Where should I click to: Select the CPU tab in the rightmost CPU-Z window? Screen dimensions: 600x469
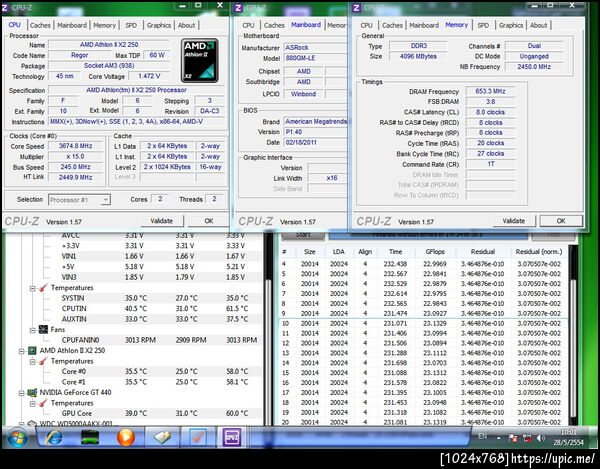pyautogui.click(x=366, y=25)
